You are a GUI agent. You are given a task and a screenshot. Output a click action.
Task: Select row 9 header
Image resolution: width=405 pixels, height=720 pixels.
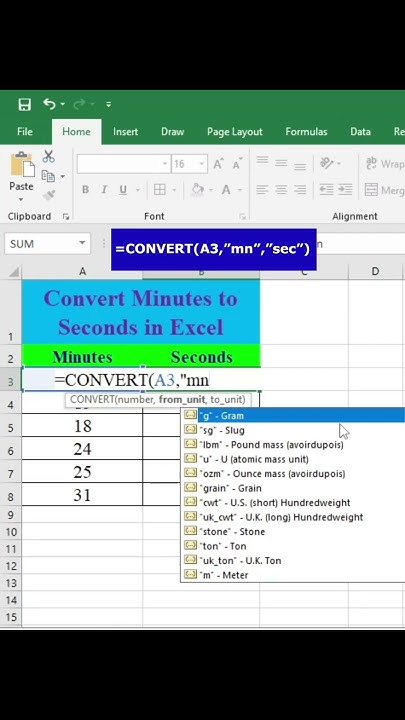click(11, 515)
